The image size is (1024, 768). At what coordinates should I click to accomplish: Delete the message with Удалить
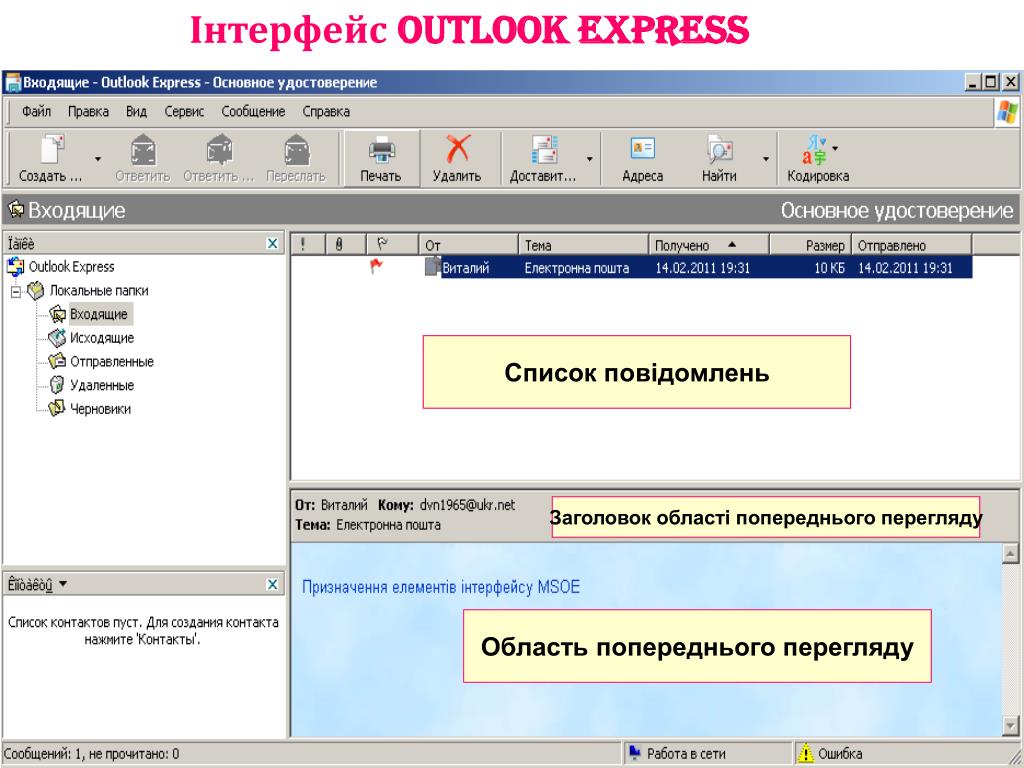click(457, 159)
